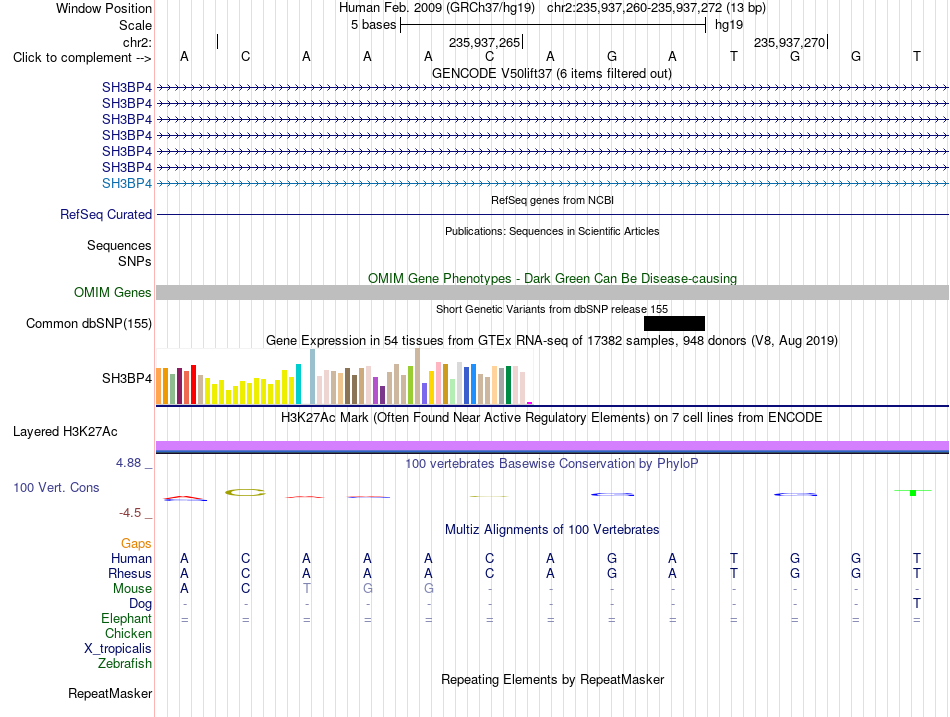
Task: Click the 235,937,265 ruler position
Action: coord(485,42)
